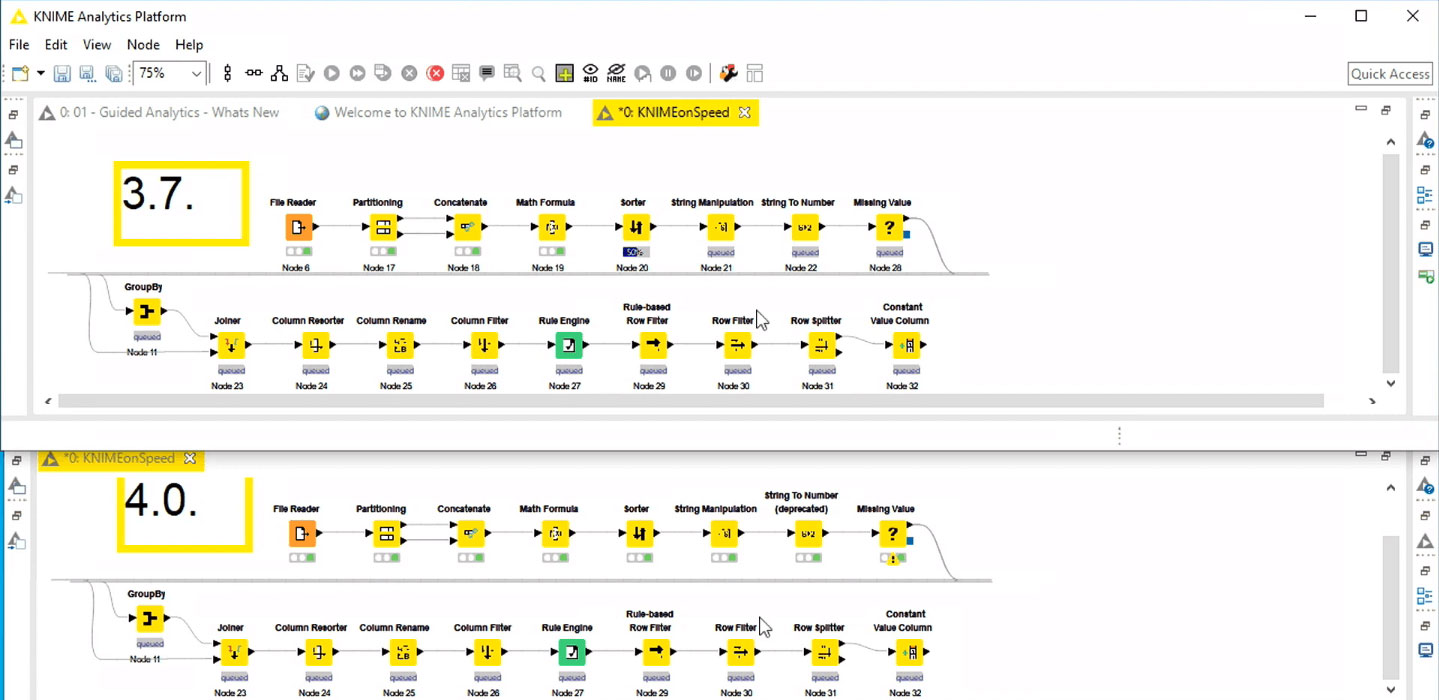Click the reset node table icon
Screen dimensions: 1439x700
point(461,73)
